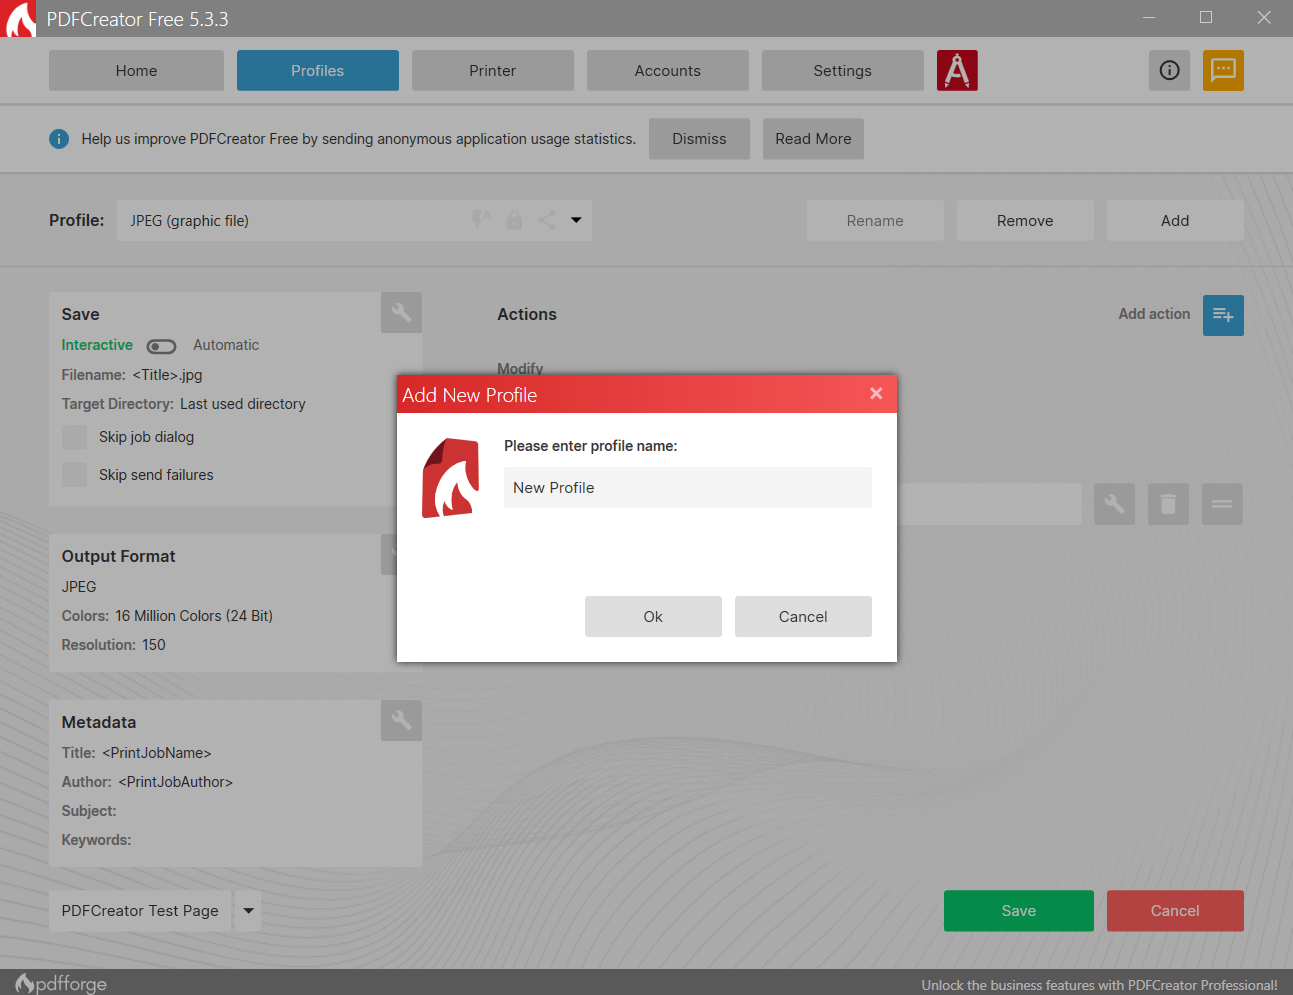This screenshot has width=1293, height=995.
Task: Click the green Save button
Action: (x=1019, y=911)
